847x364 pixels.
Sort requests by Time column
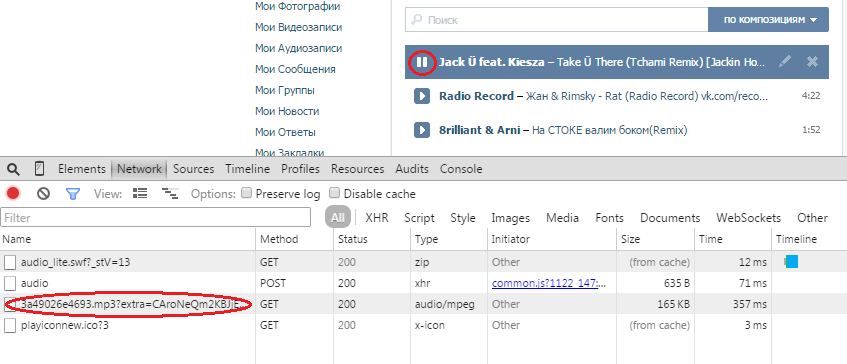732,239
